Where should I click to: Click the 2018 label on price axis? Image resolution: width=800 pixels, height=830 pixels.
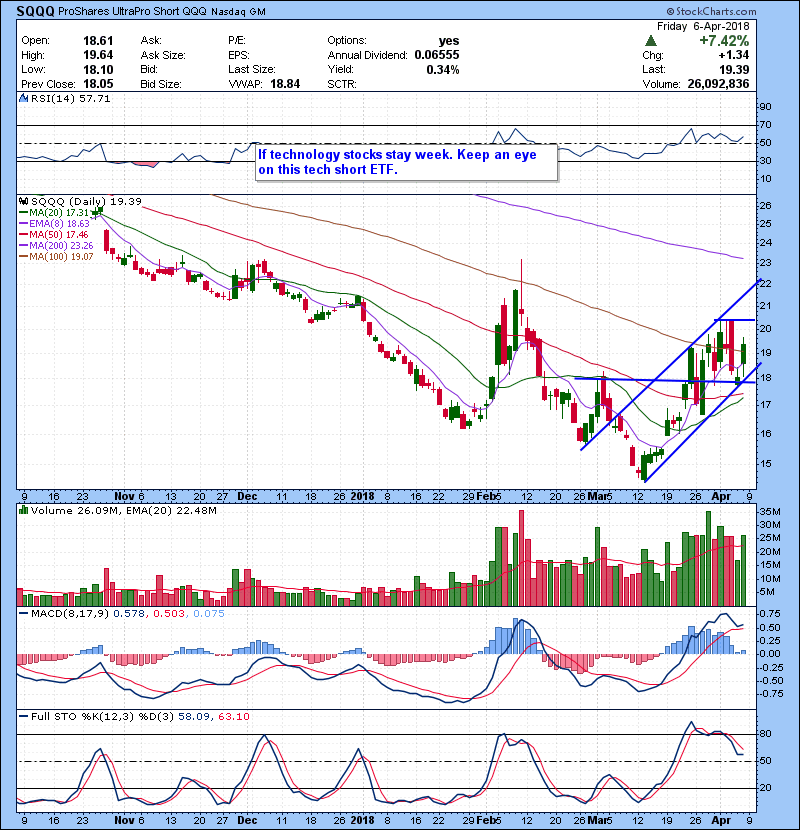pyautogui.click(x=363, y=494)
